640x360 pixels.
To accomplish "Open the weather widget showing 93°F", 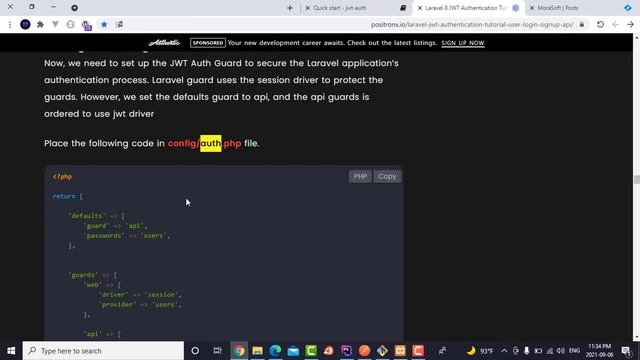I will click(x=480, y=351).
